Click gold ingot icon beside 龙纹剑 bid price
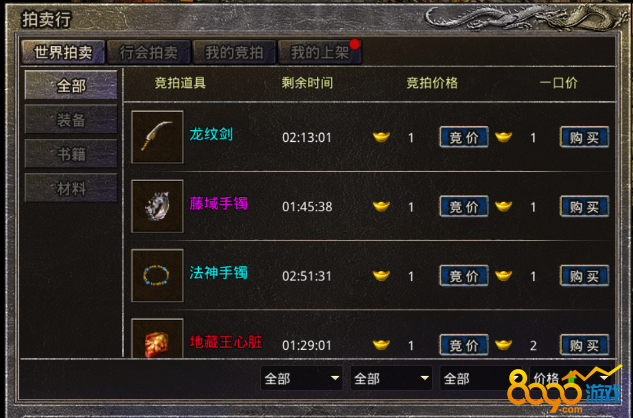The width and height of the screenshot is (633, 418). pyautogui.click(x=381, y=137)
